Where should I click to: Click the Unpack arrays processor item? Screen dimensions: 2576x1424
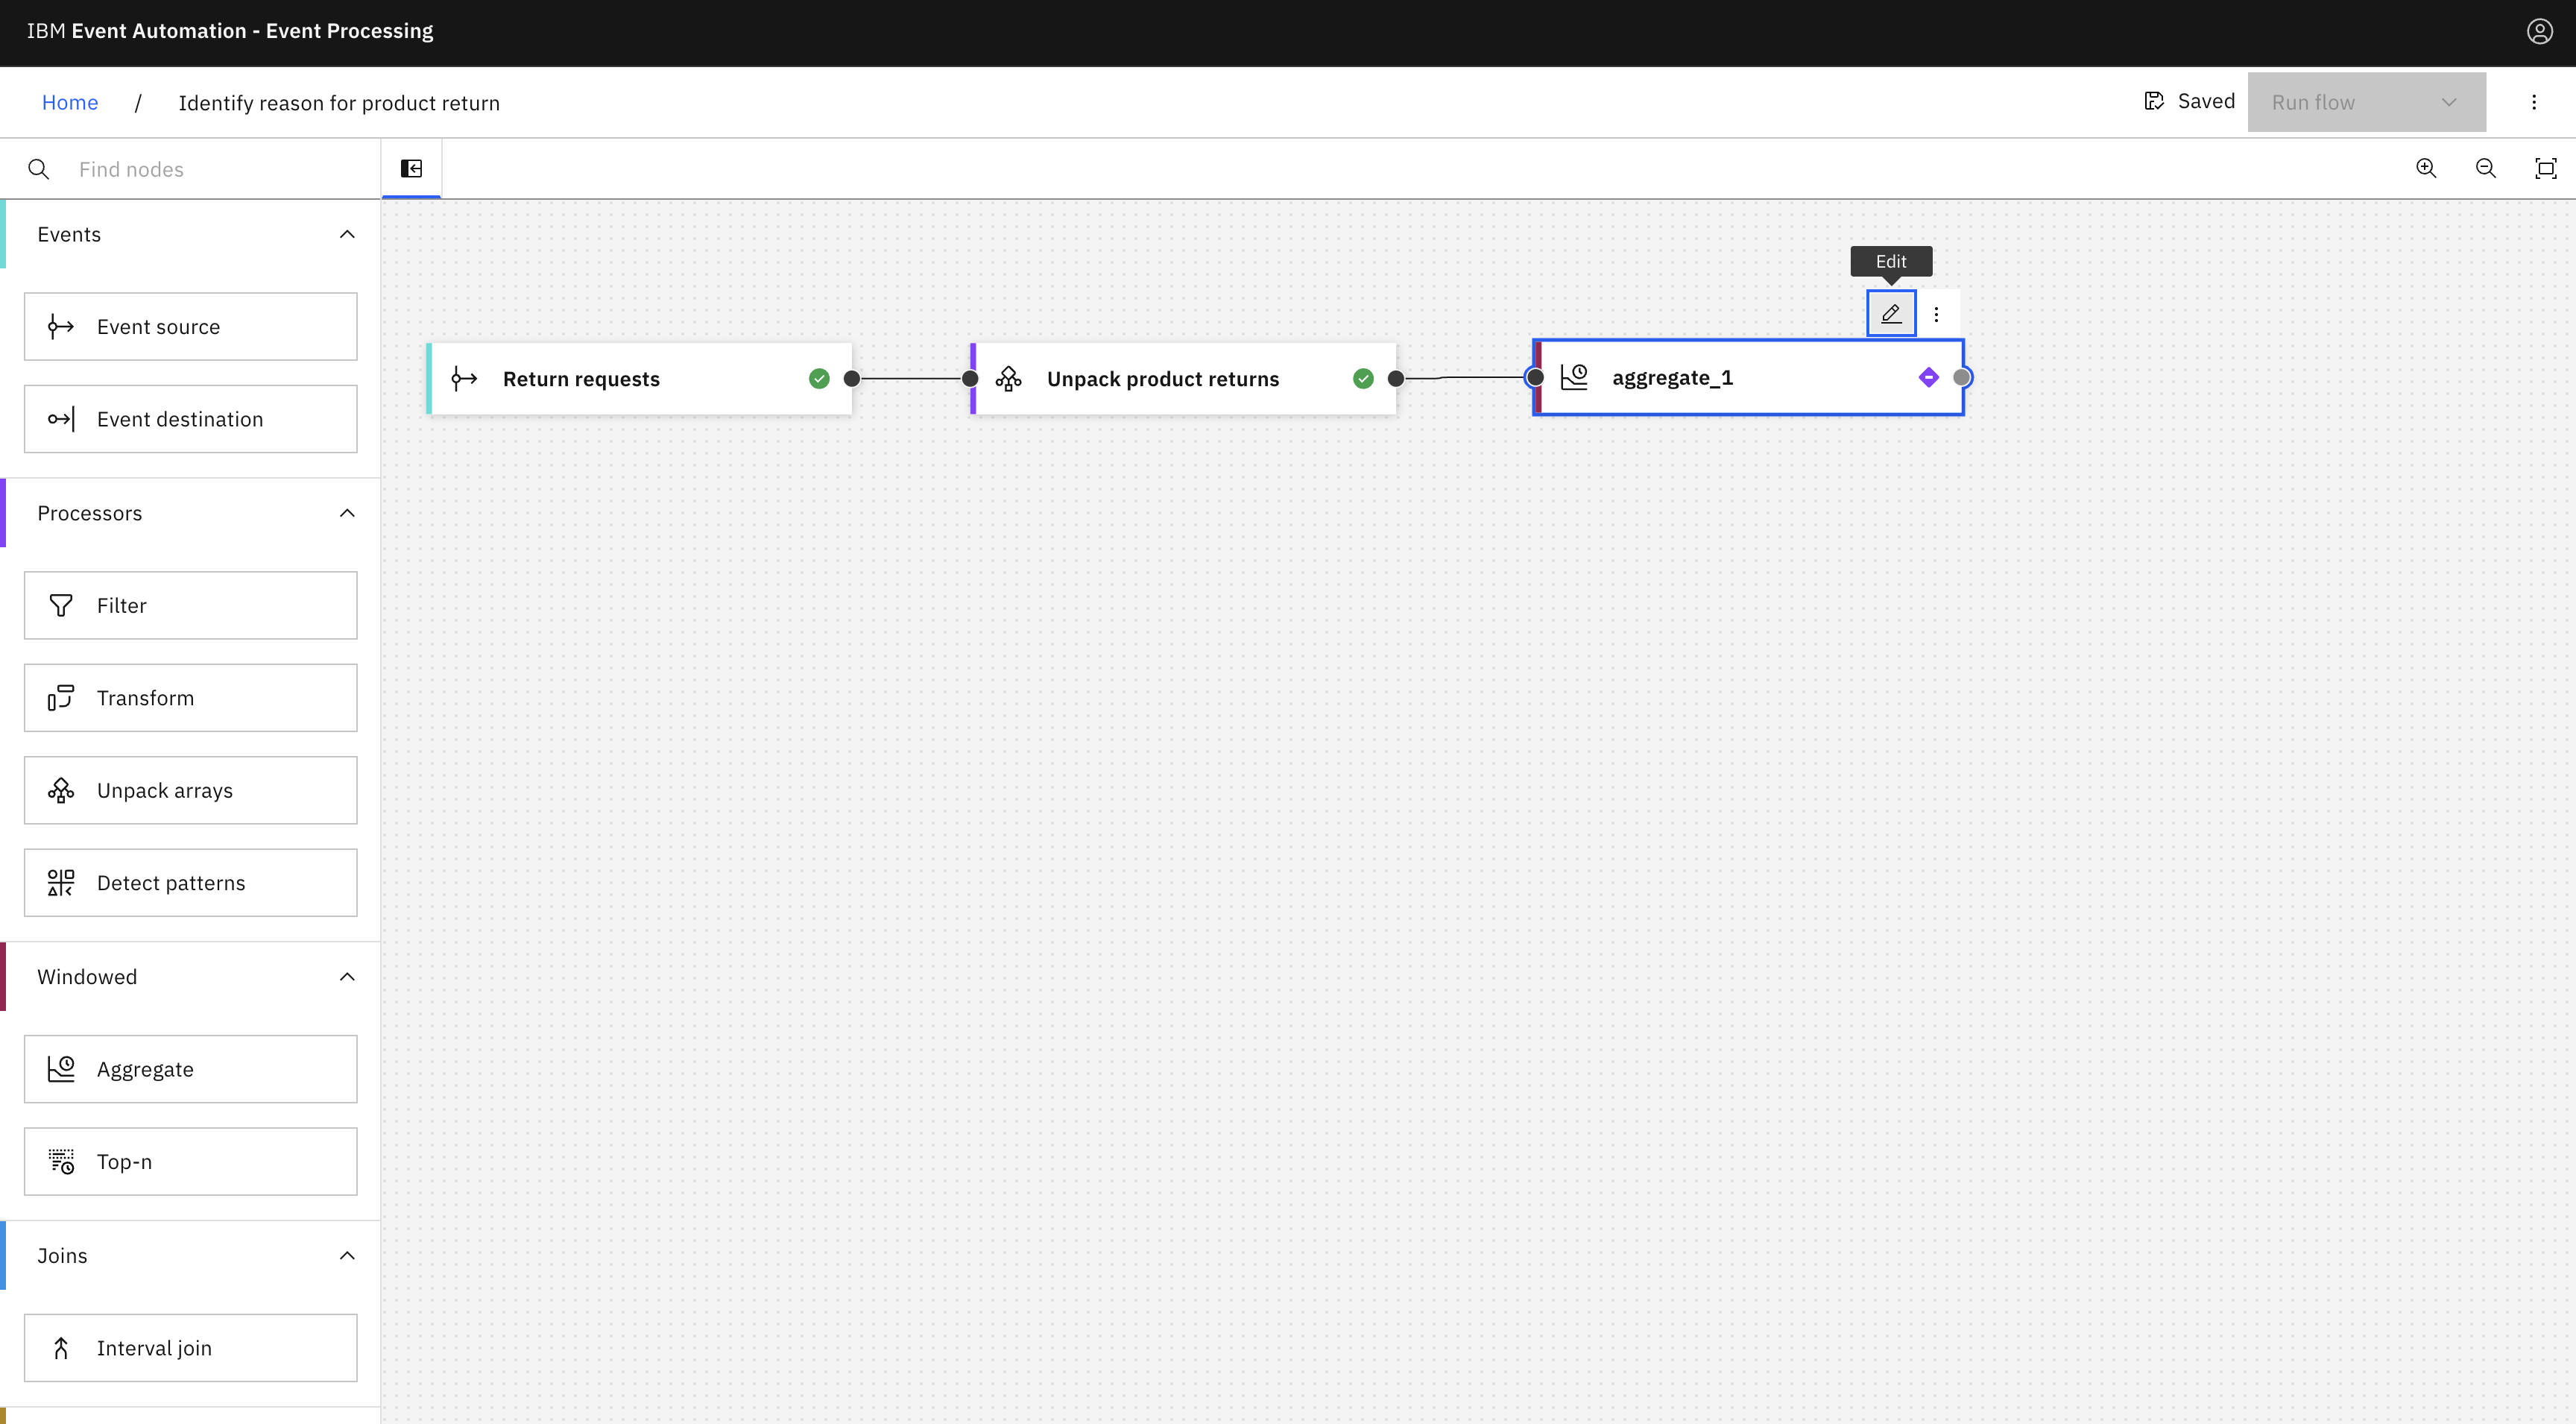tap(191, 791)
